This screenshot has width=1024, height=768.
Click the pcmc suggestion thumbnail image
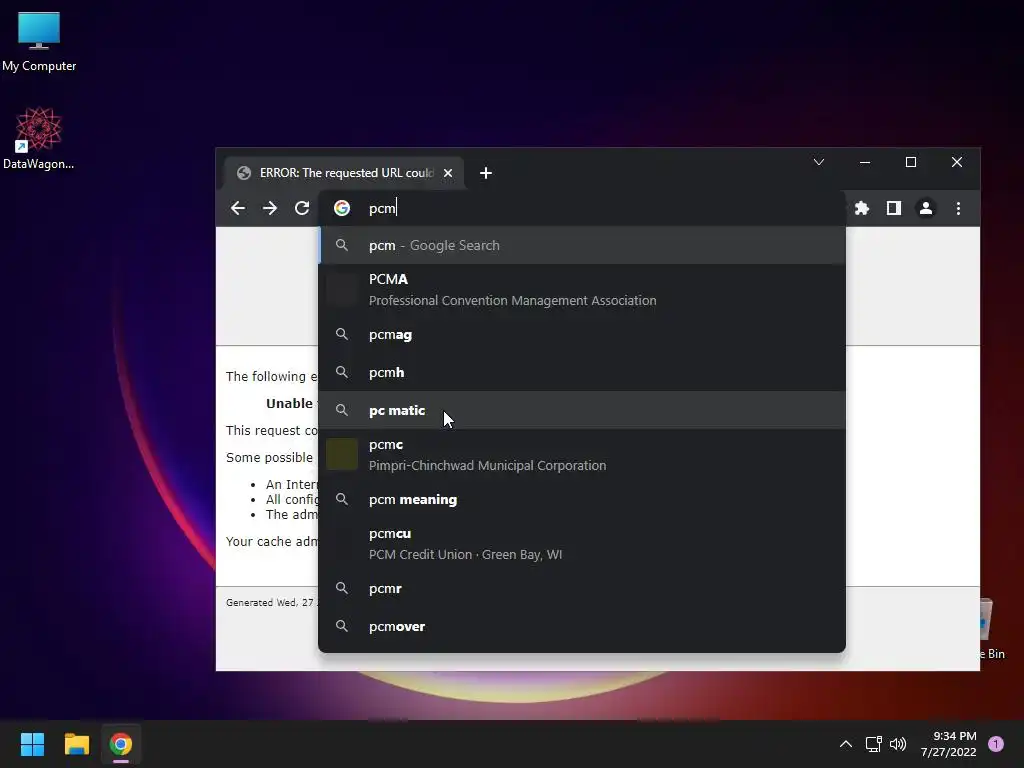342,455
